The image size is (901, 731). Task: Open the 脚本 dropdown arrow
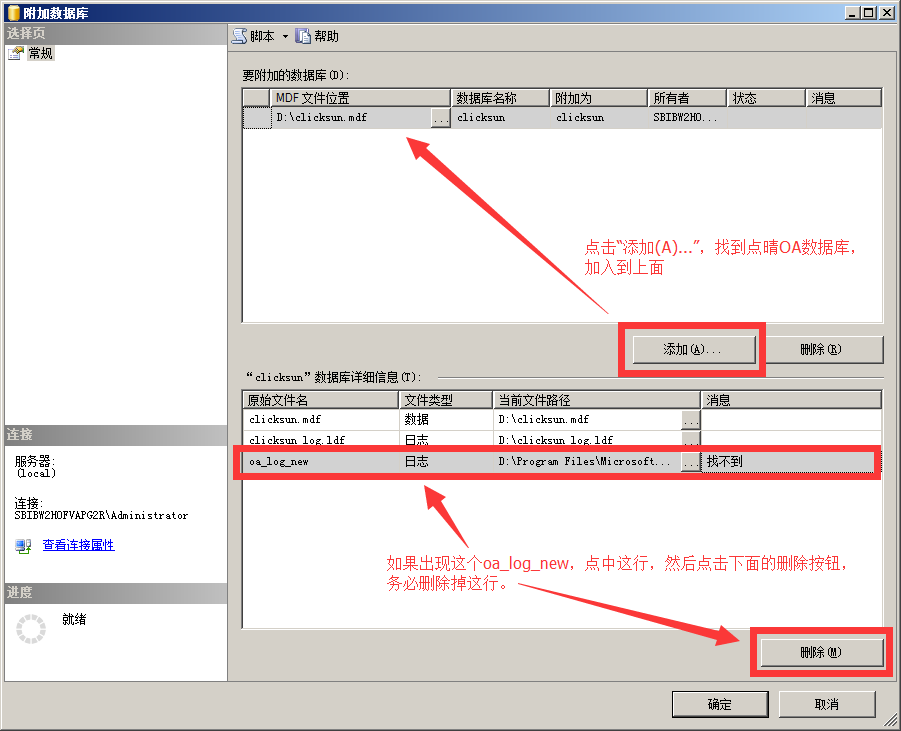point(285,37)
